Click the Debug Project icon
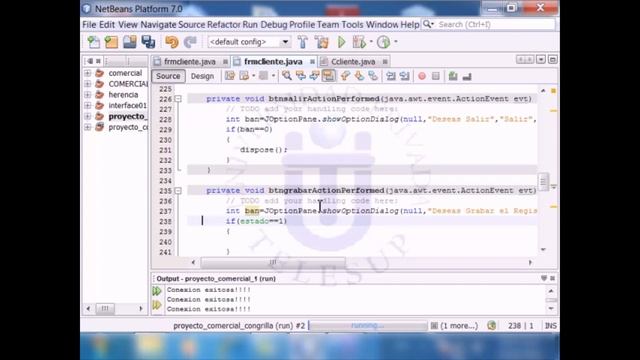Viewport: 640px width, 360px height. [359, 42]
